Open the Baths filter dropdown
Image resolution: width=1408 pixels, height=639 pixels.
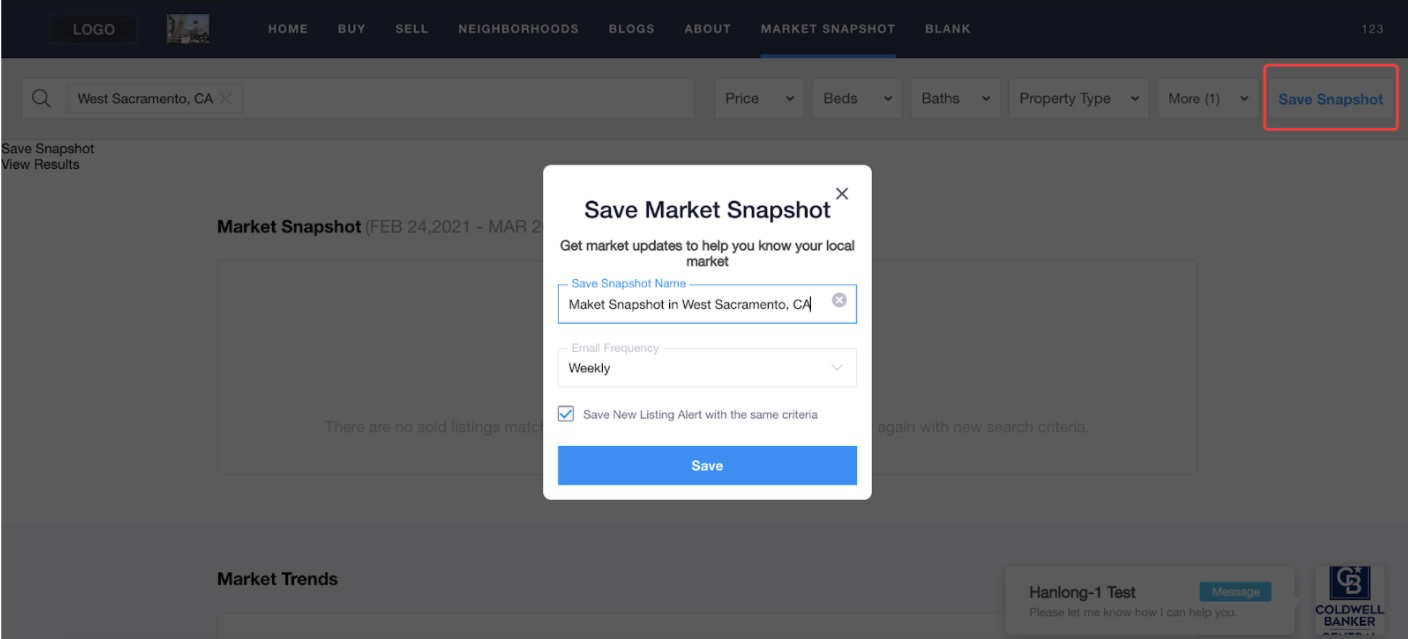(955, 98)
